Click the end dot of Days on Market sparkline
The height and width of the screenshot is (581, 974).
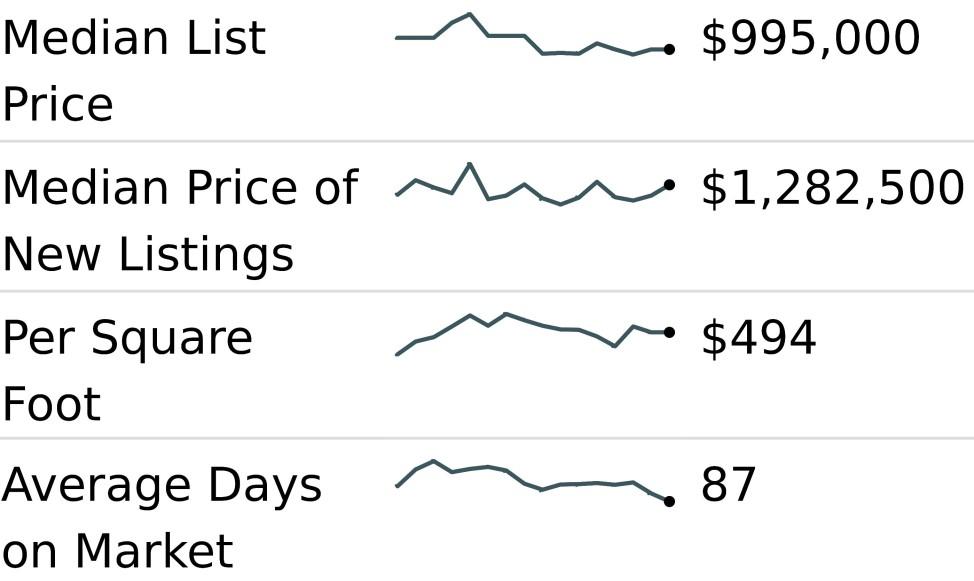pos(669,501)
